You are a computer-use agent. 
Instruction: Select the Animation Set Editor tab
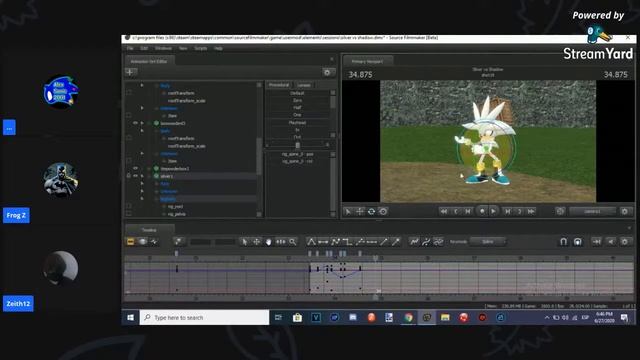149,61
